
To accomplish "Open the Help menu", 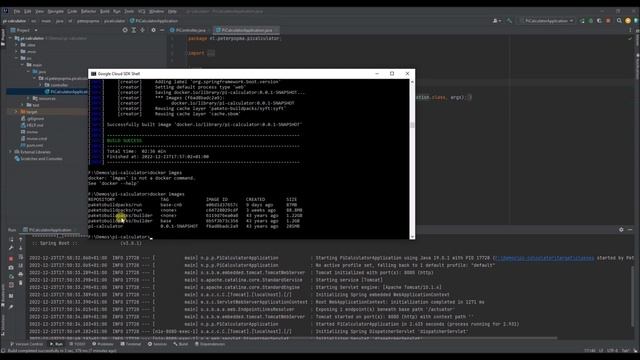I will pos(172,11).
